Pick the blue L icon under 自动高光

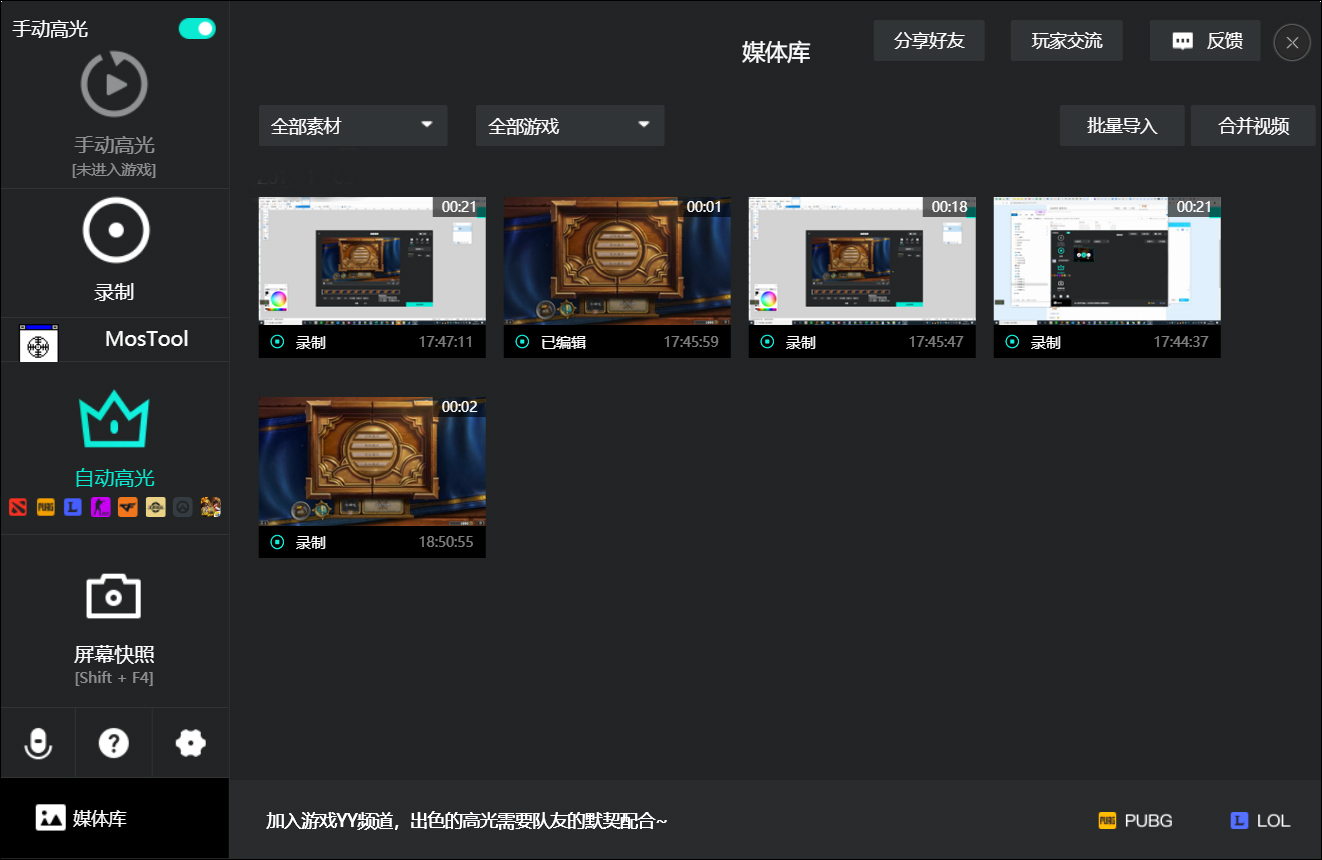click(72, 506)
